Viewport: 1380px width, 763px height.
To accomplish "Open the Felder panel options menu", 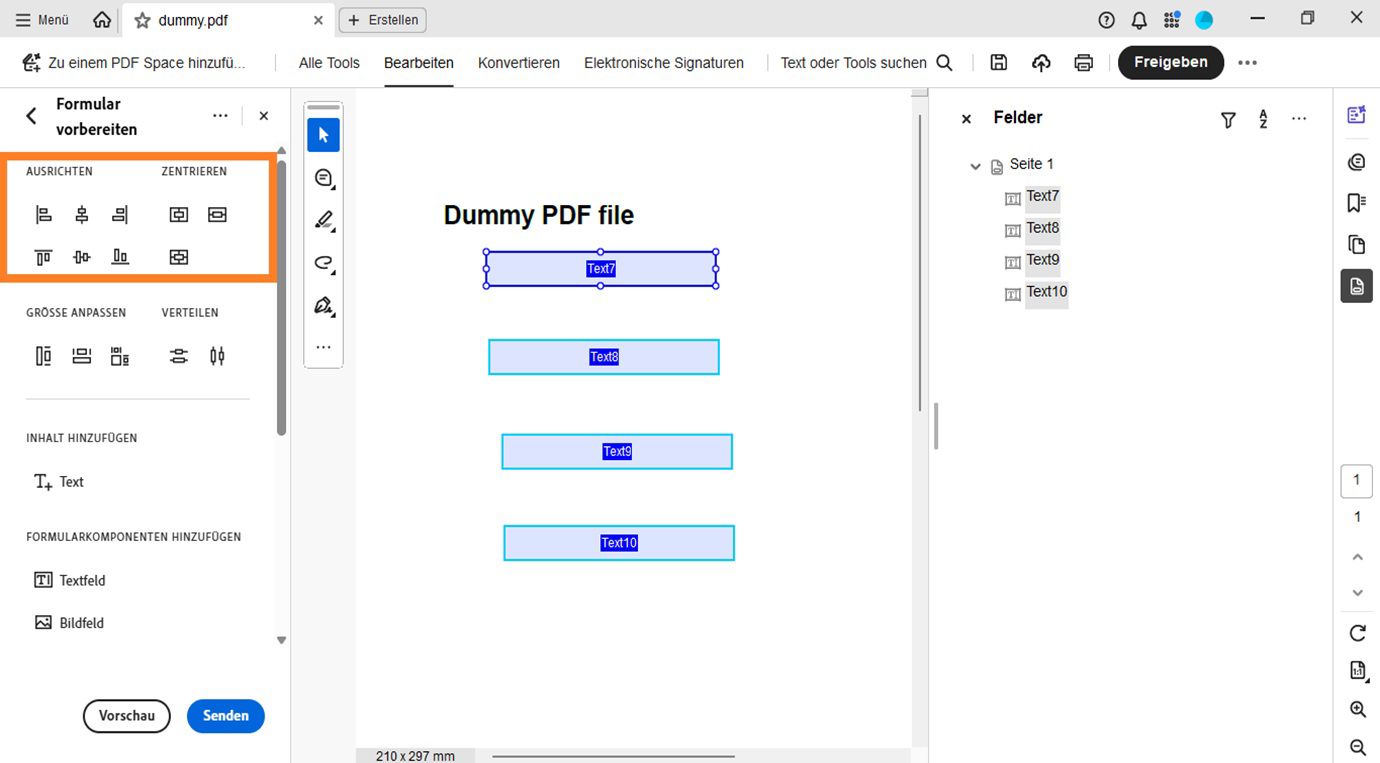I will 1299,119.
